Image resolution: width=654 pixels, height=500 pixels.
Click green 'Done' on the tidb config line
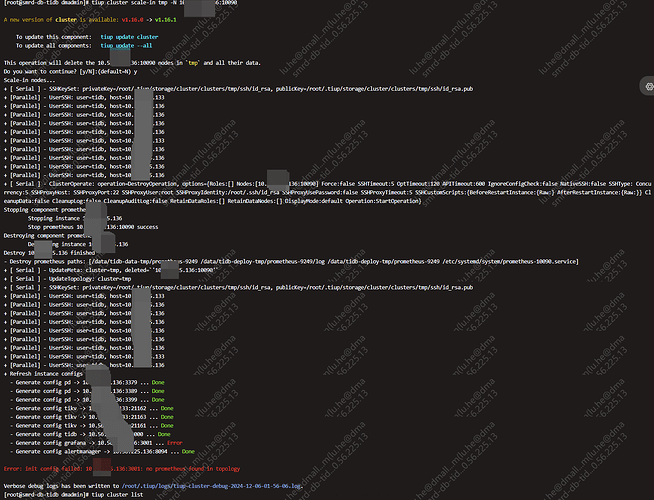coord(164,434)
